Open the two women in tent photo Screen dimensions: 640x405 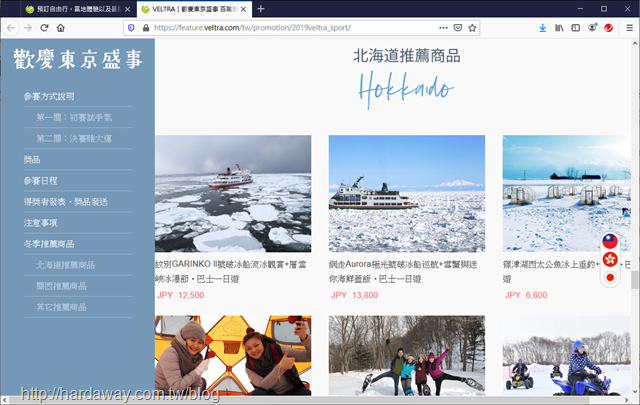[233, 355]
